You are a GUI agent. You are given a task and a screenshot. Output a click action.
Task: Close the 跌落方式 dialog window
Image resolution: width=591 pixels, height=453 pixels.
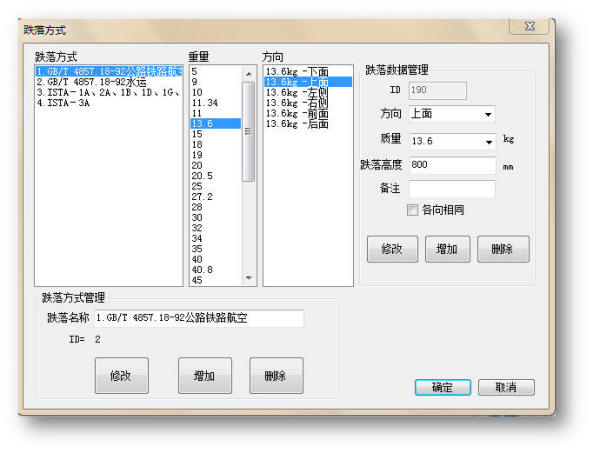click(x=530, y=26)
